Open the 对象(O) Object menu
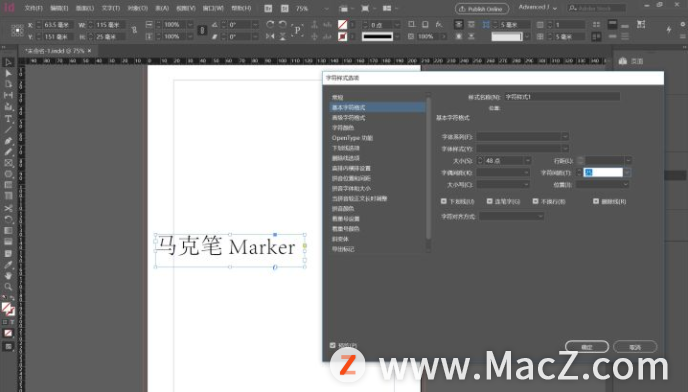Screen dimensions: 688x392 pos(137,8)
